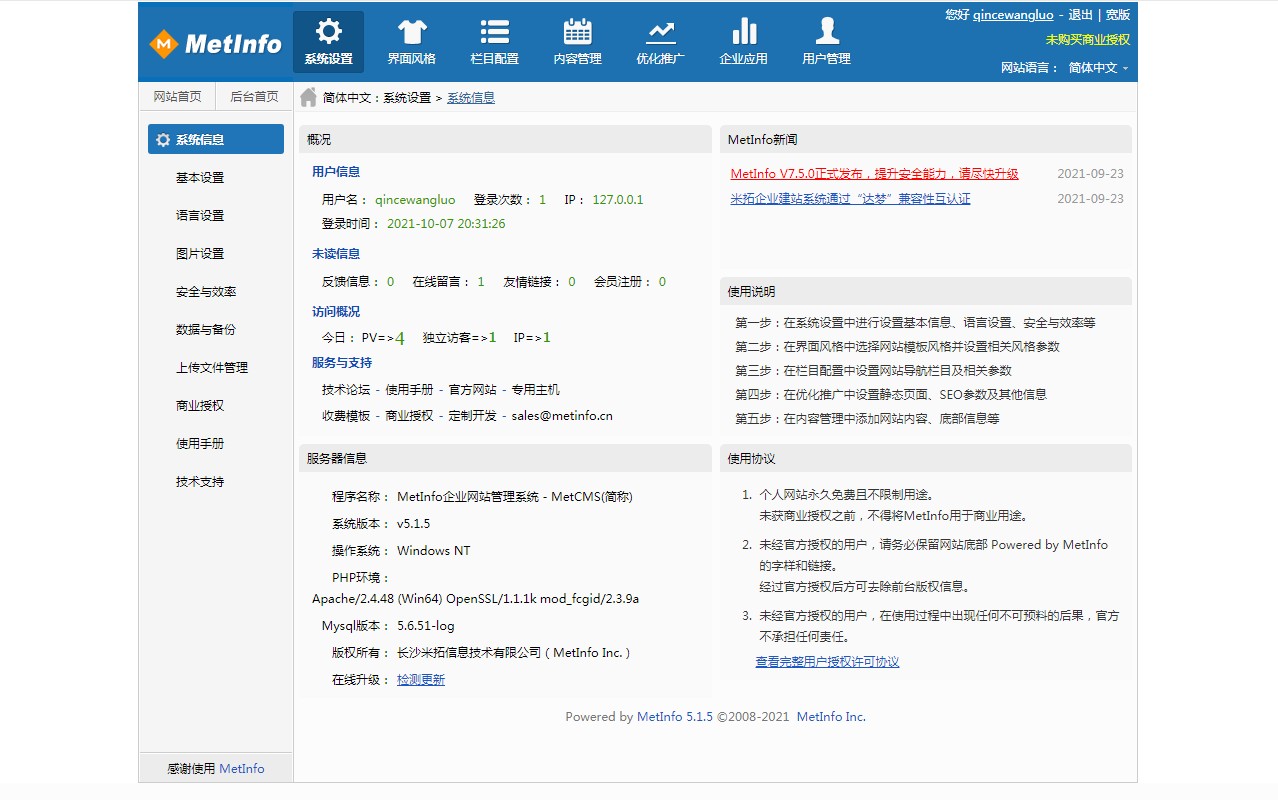Click the username value qincewangluo in 用户信息
This screenshot has width=1278, height=800.
click(415, 200)
